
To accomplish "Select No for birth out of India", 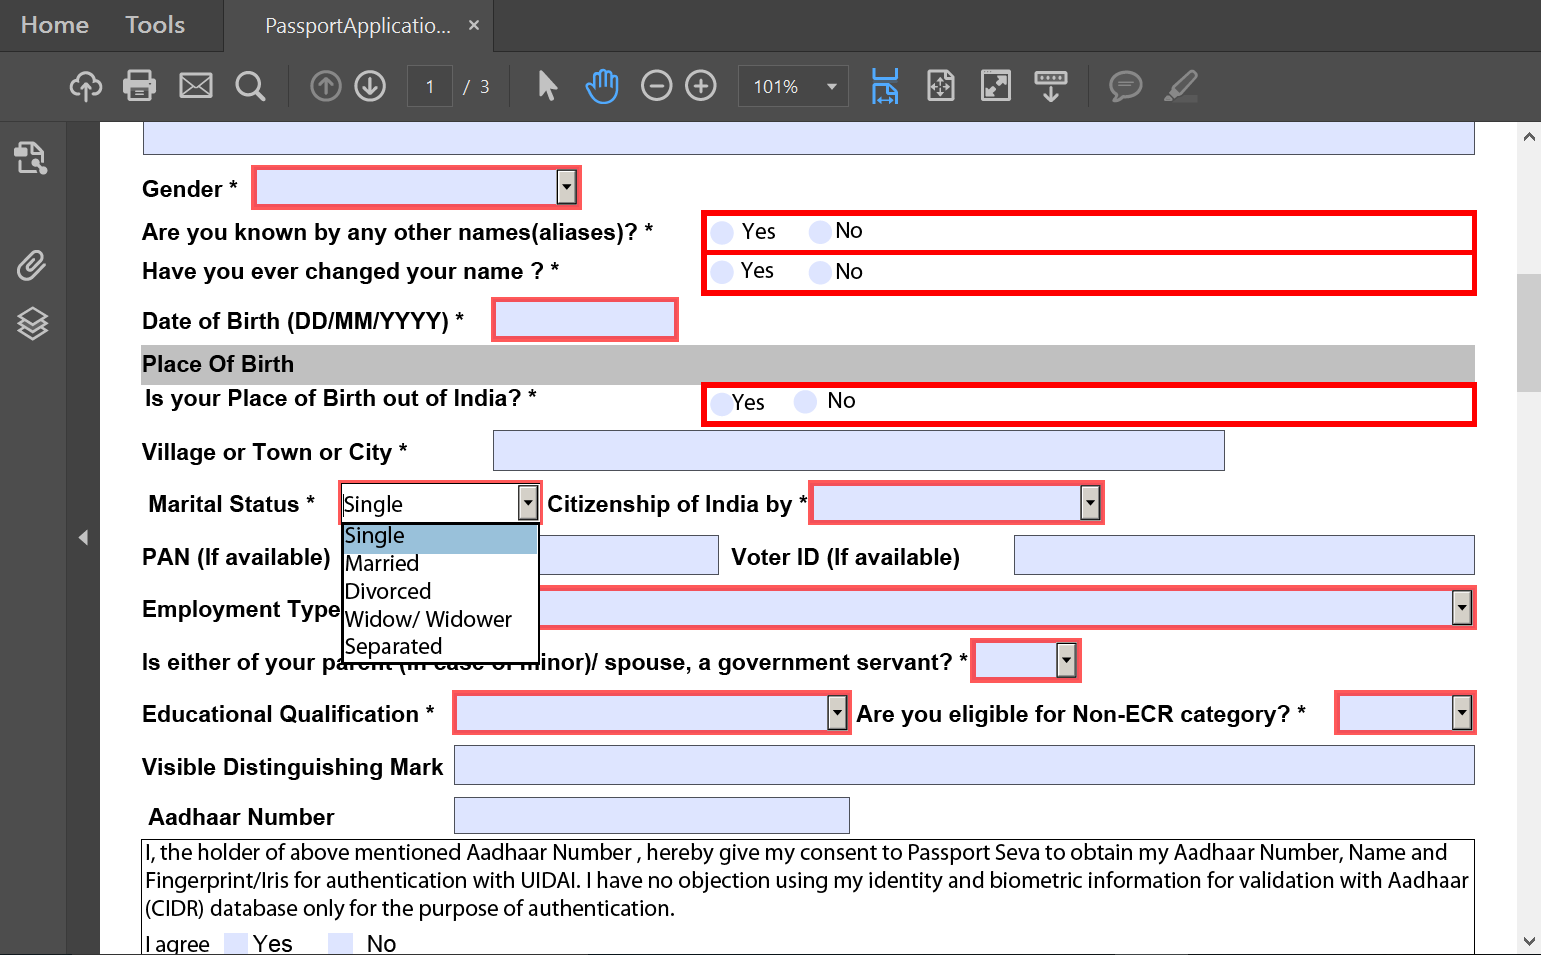I will point(806,402).
